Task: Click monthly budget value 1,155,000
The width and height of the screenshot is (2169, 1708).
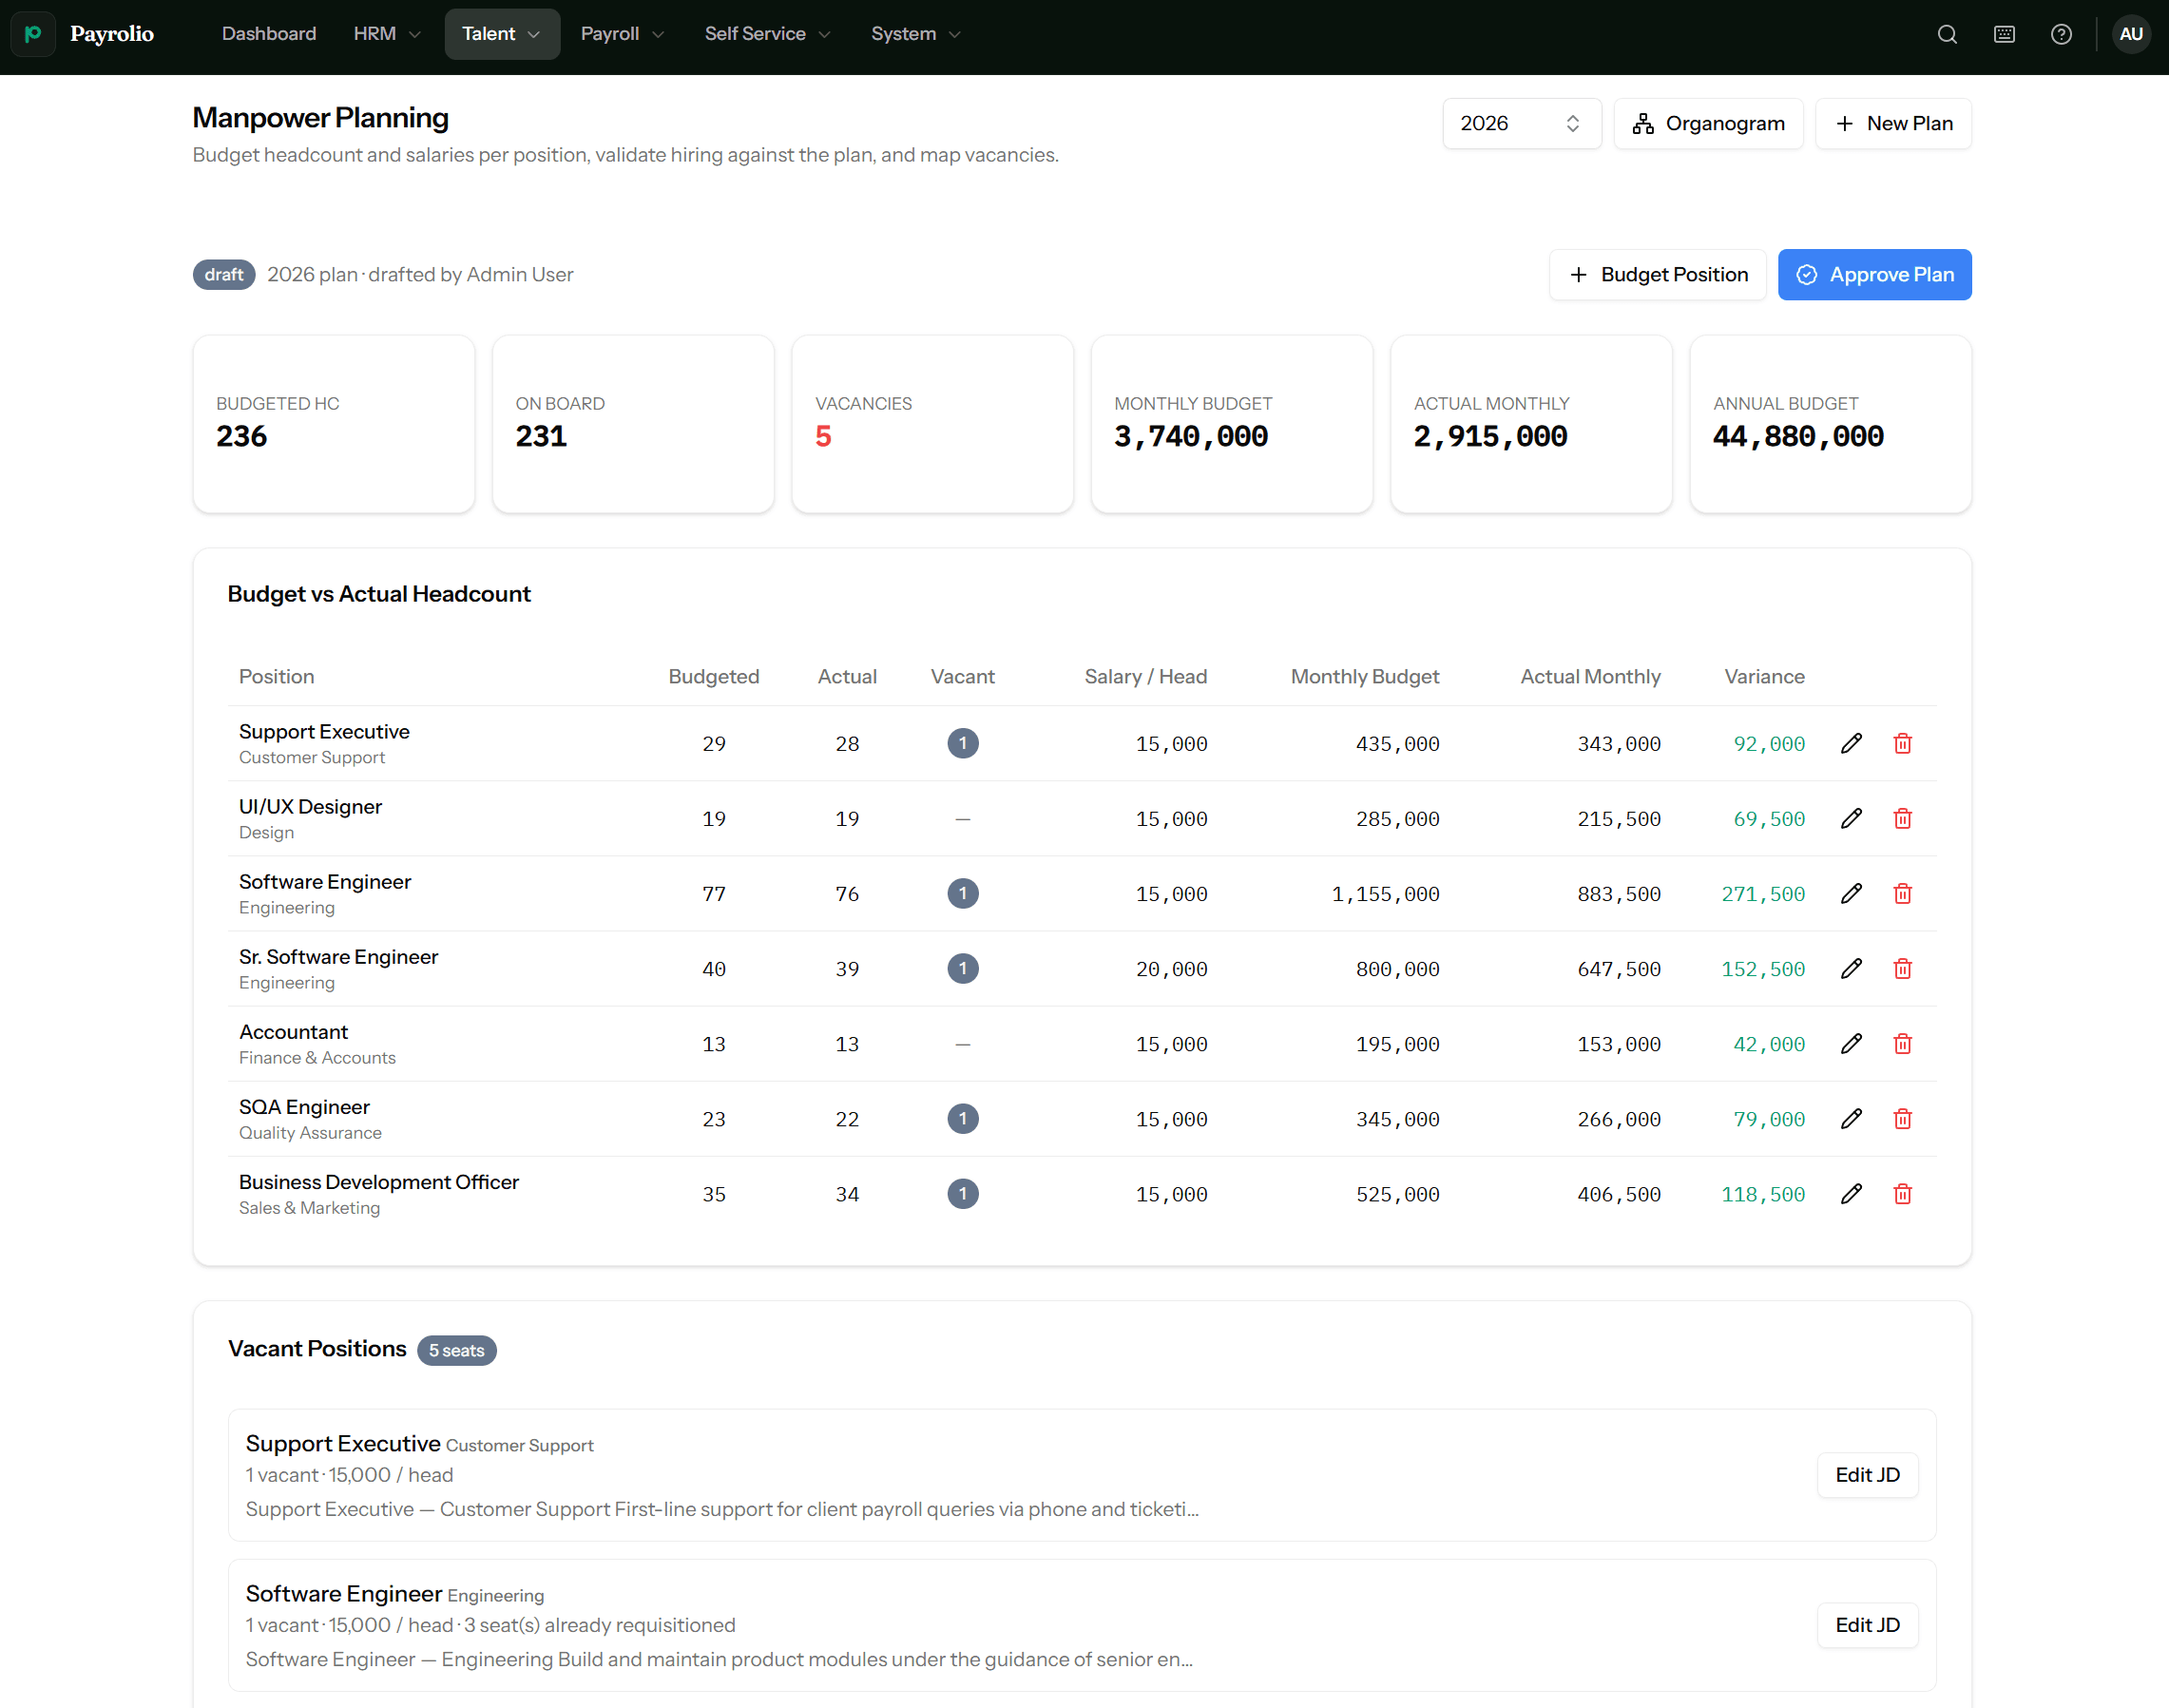Action: [x=1385, y=894]
